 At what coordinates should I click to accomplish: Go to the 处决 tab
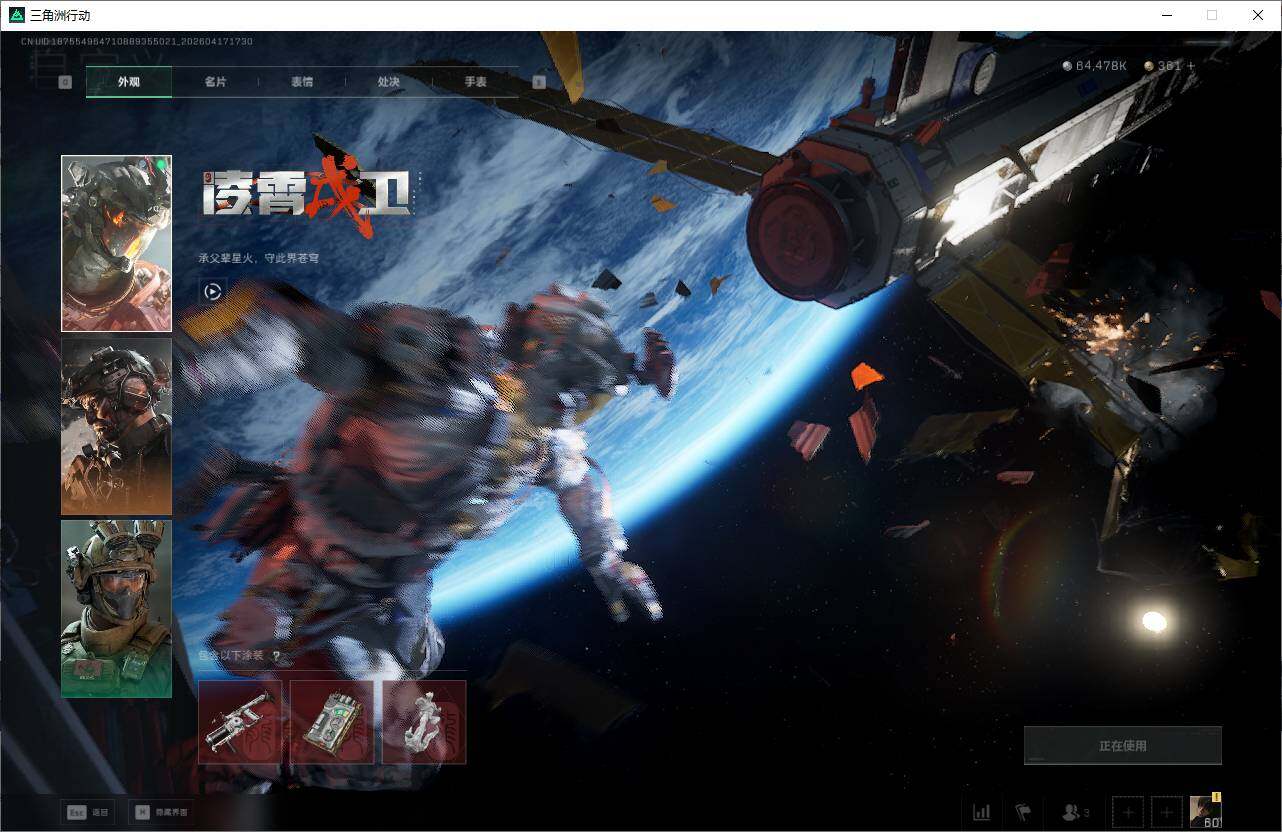click(x=389, y=82)
